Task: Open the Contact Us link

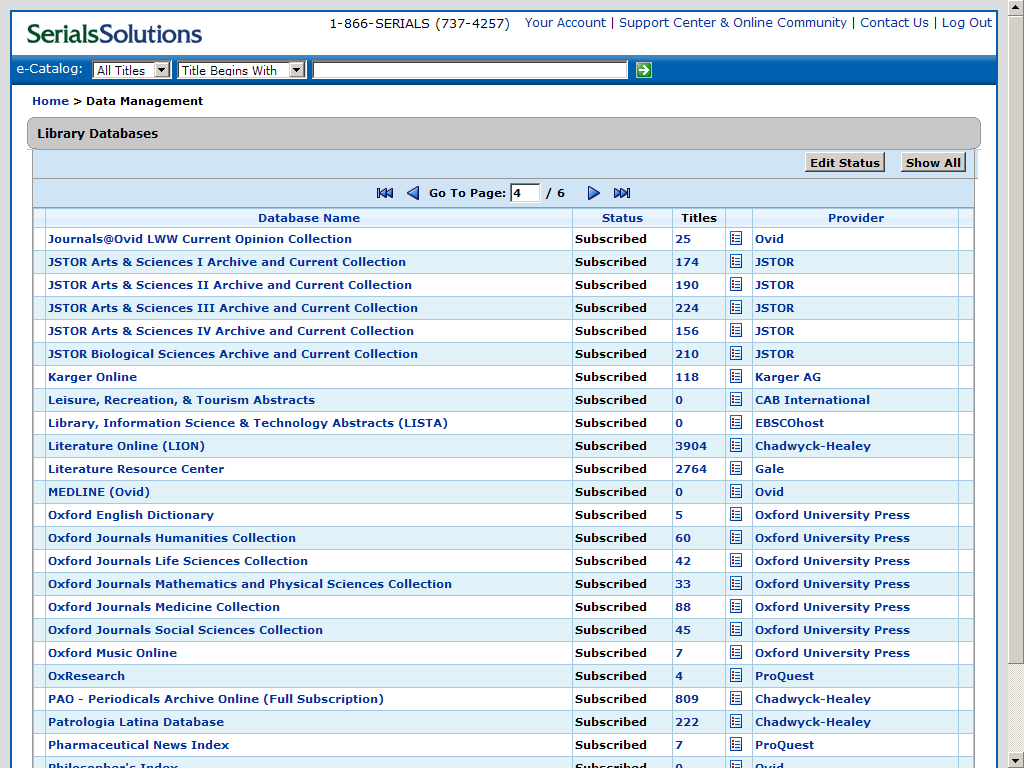Action: click(894, 23)
